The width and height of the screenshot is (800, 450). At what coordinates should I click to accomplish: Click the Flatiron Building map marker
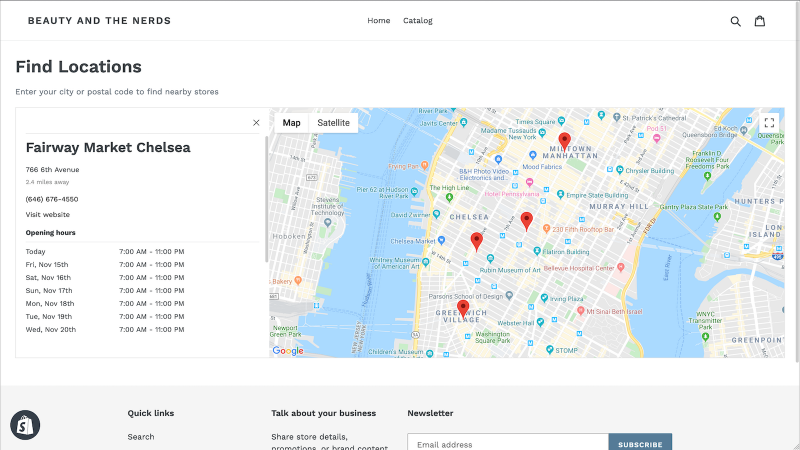[537, 251]
